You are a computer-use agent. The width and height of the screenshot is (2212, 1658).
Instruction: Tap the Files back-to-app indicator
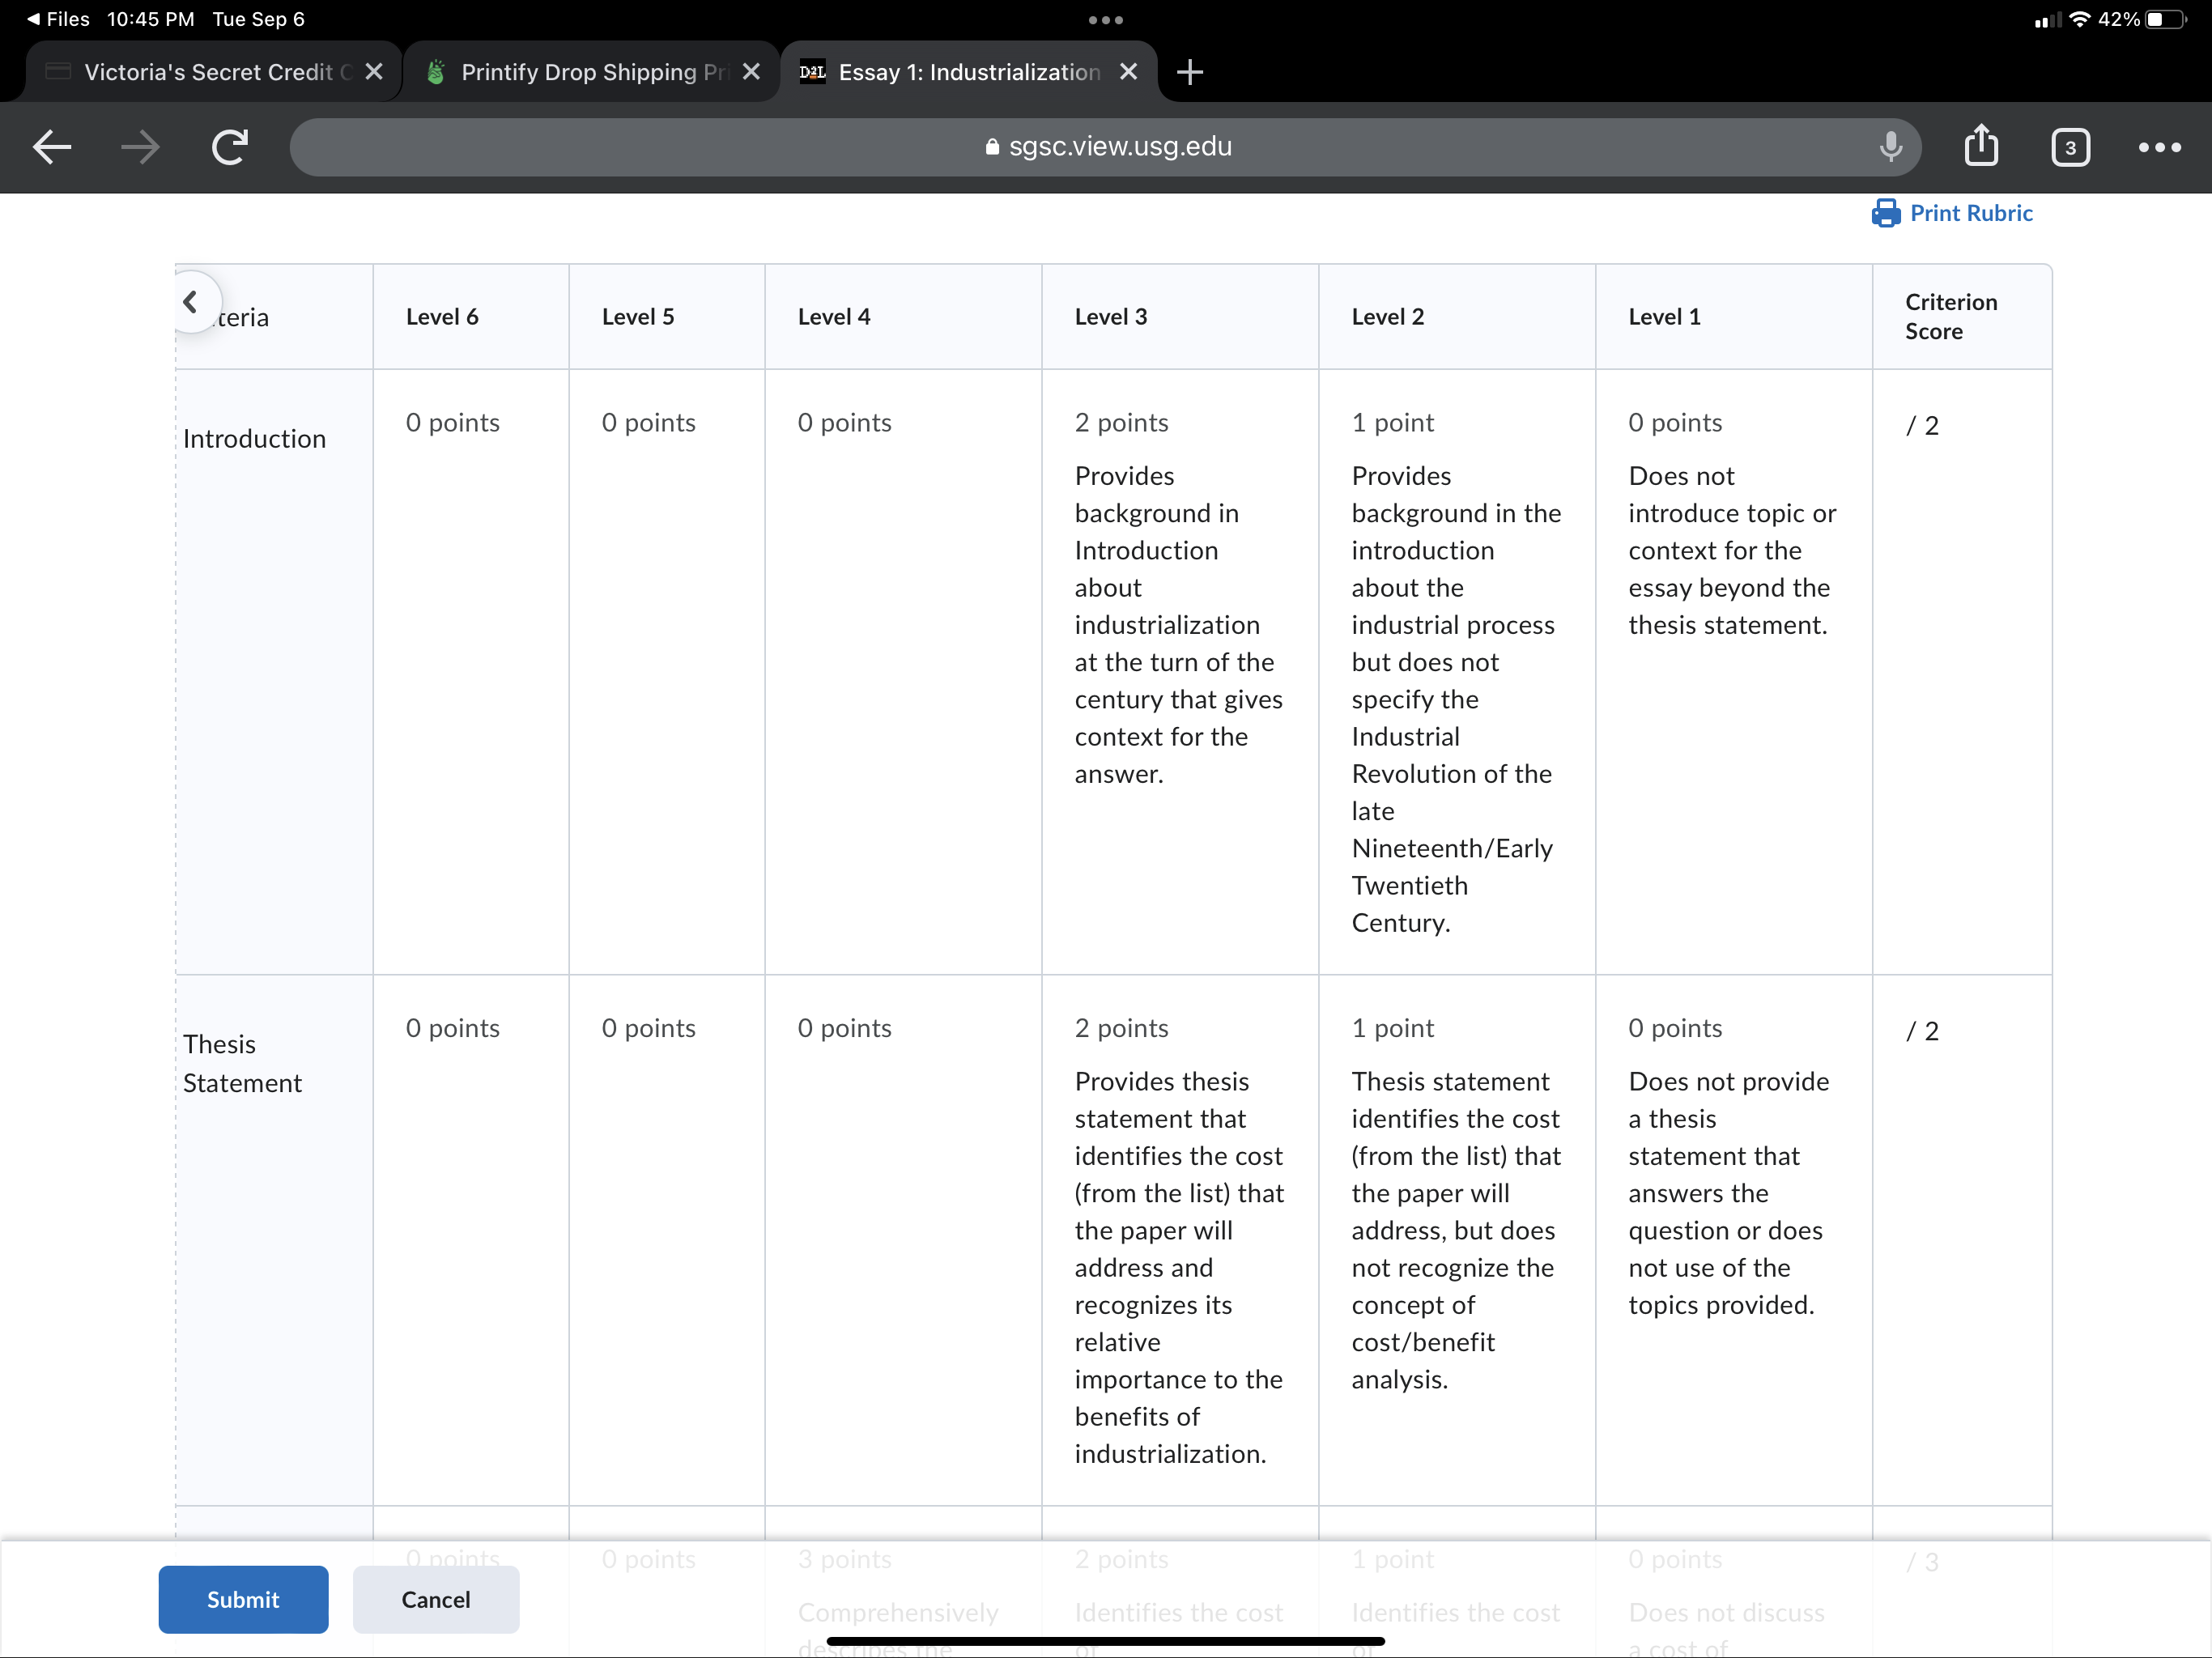pos(58,19)
